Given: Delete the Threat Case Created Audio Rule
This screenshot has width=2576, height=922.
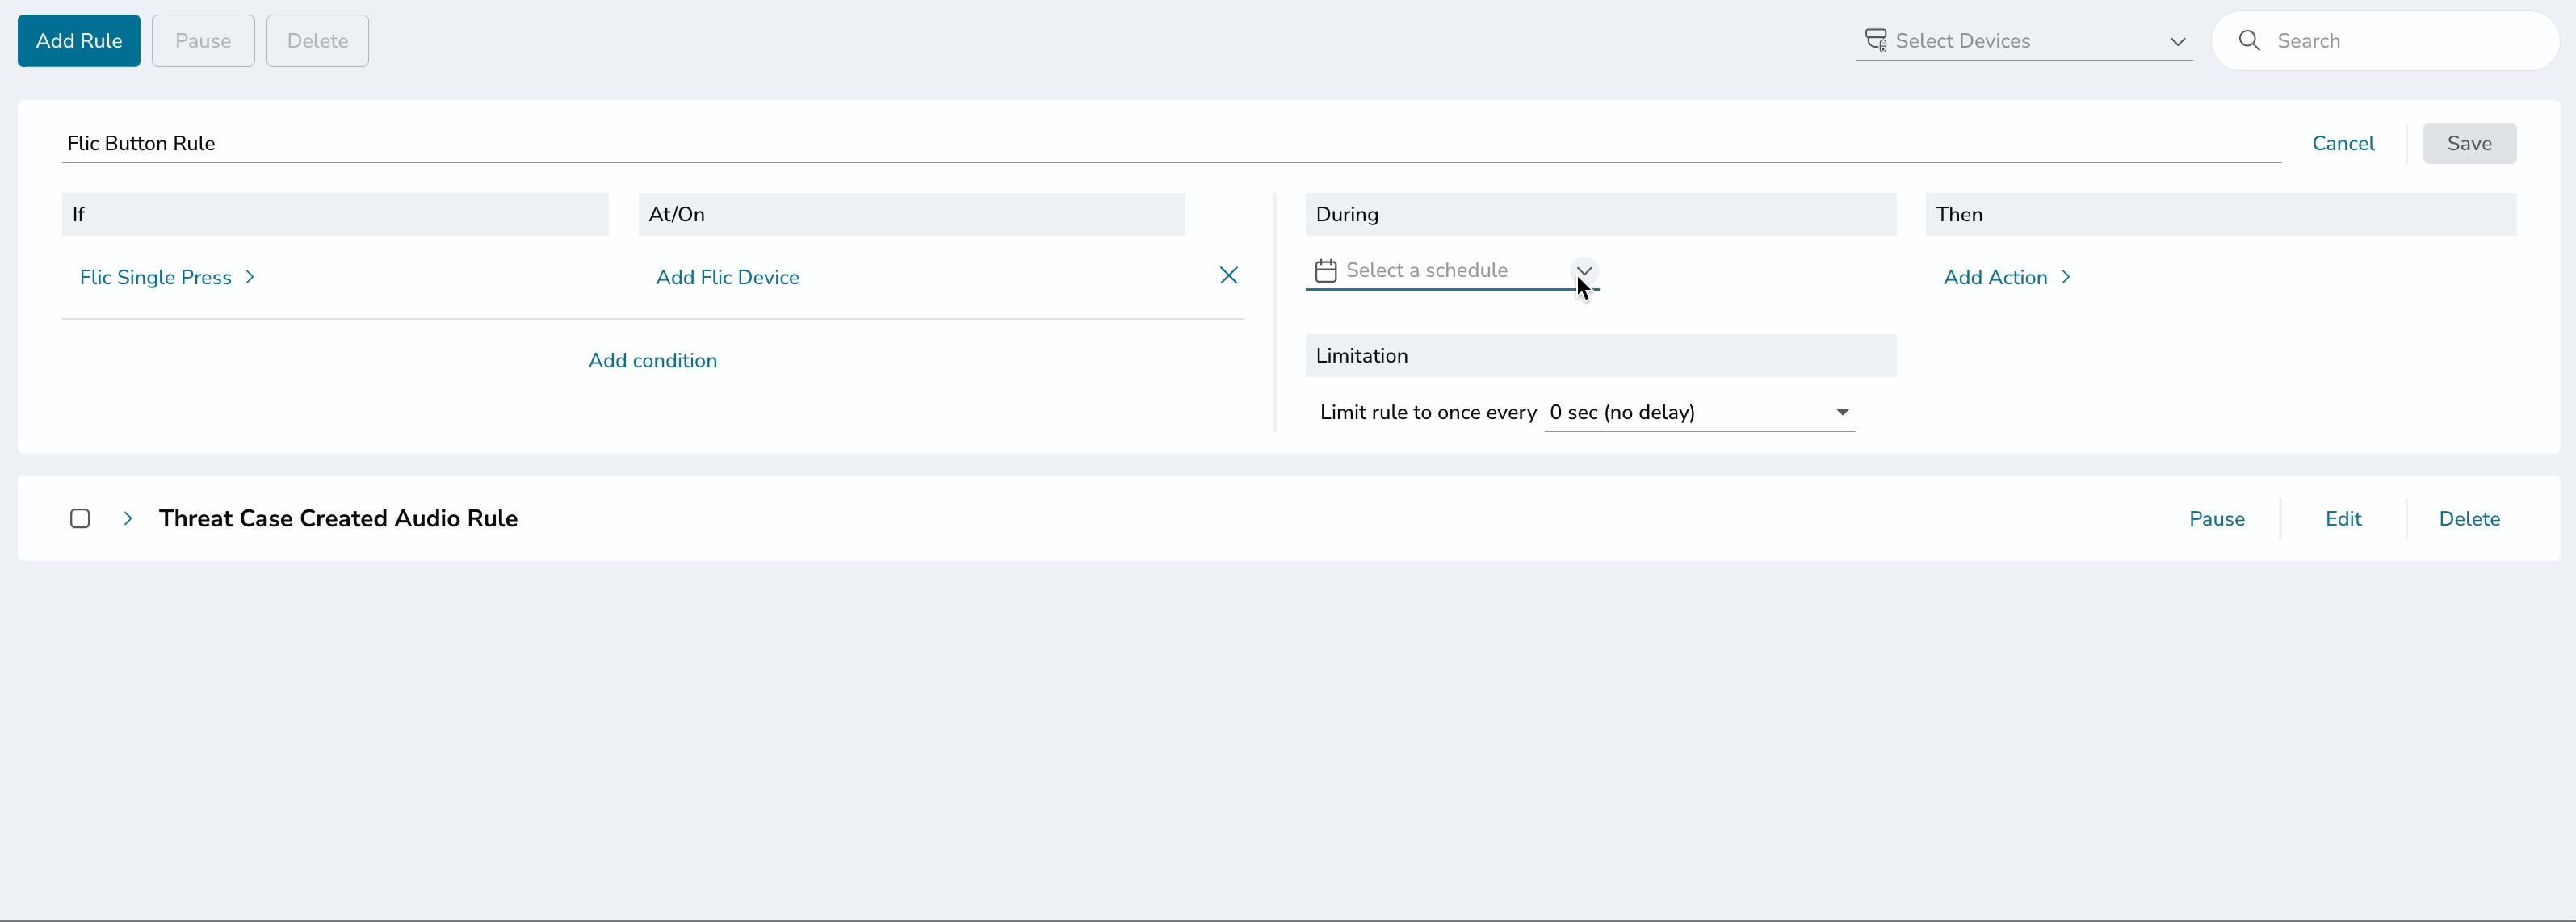Looking at the screenshot, I should point(2469,518).
